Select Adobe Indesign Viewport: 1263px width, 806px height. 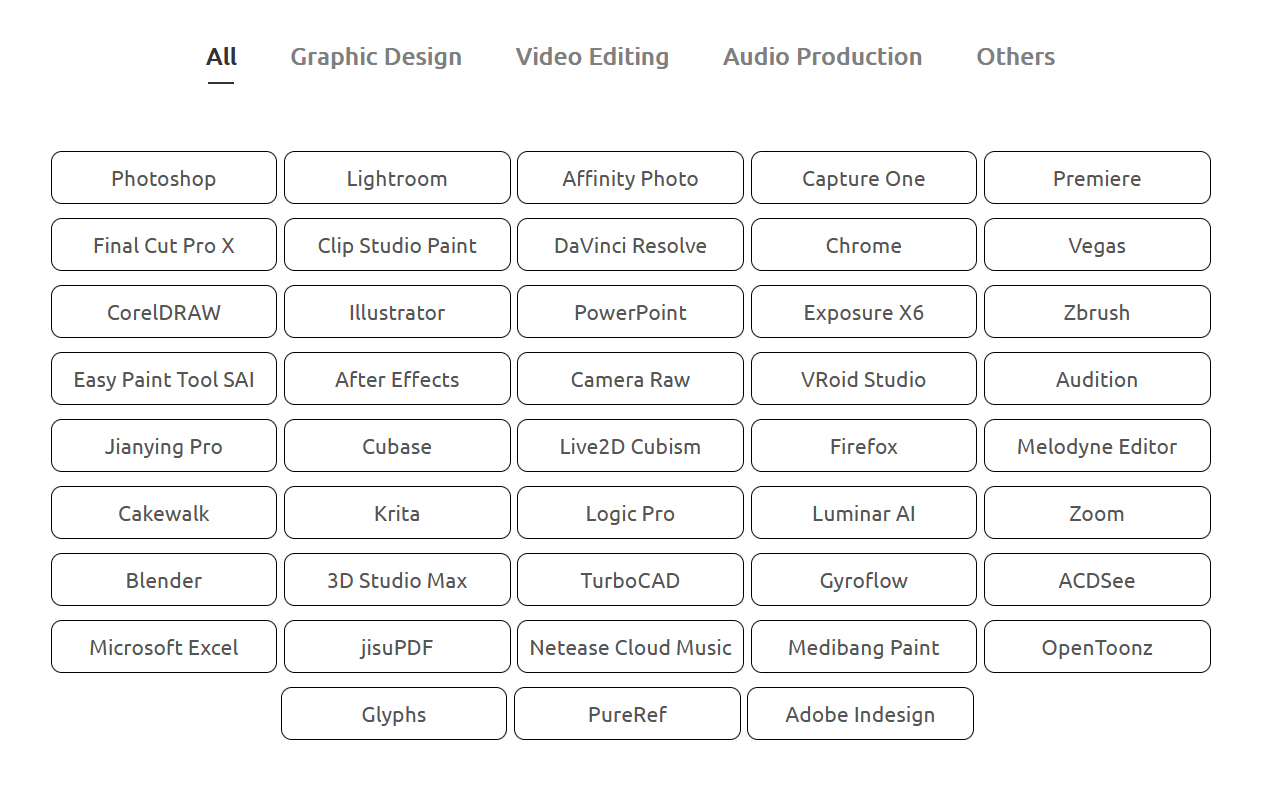pyautogui.click(x=860, y=714)
